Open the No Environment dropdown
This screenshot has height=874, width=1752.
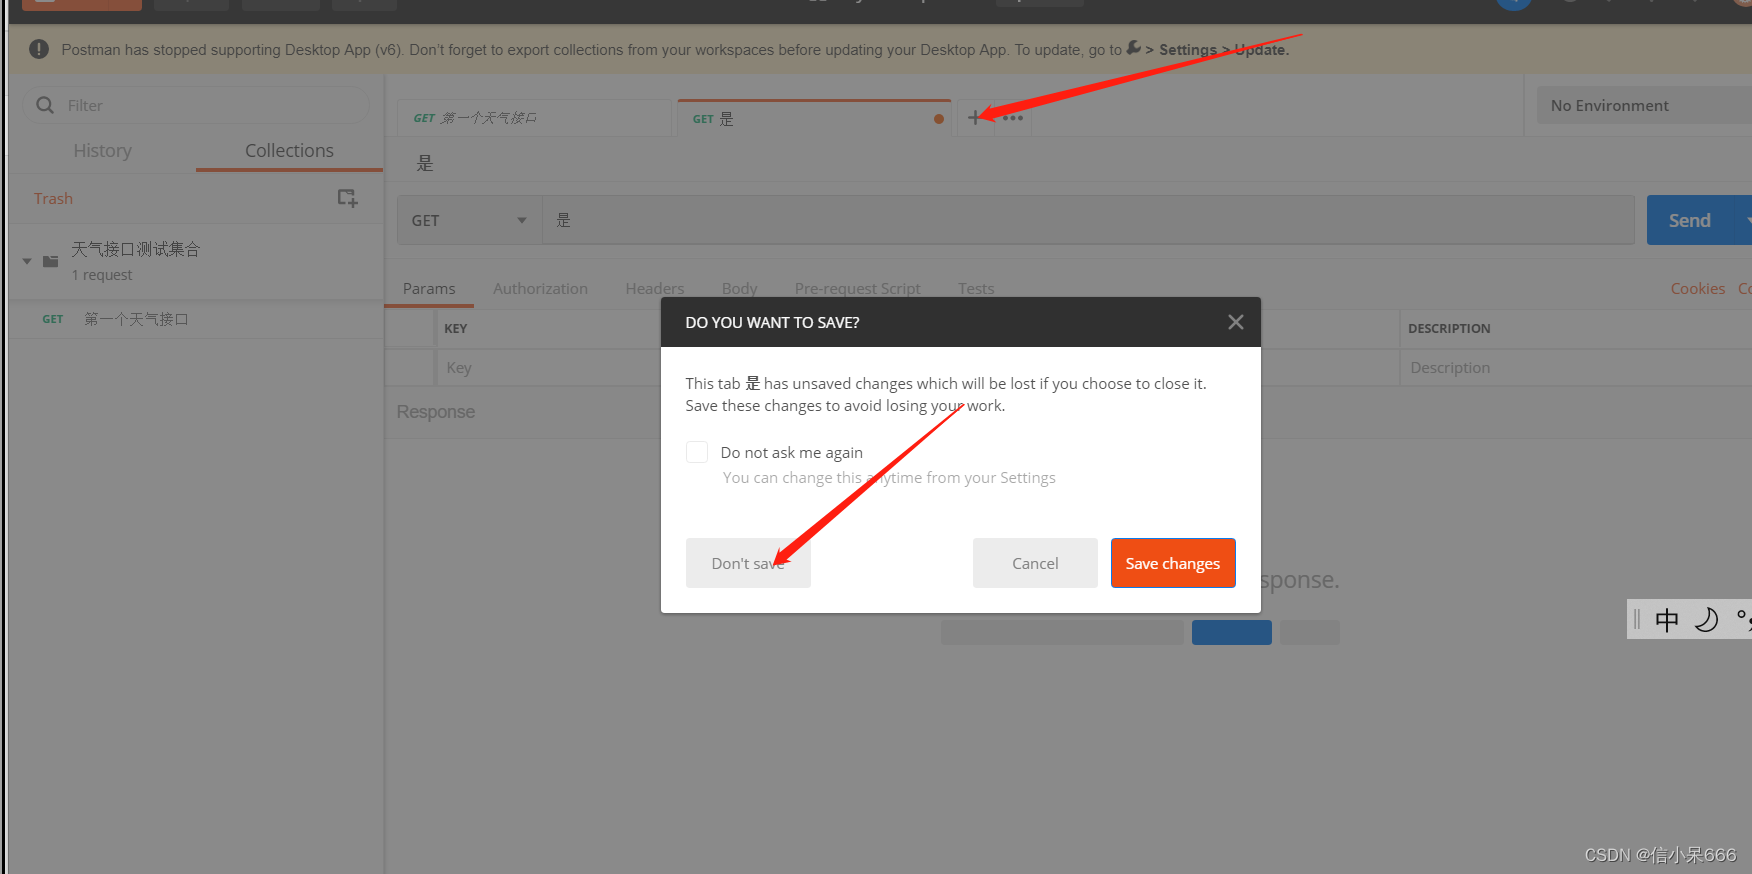pos(1644,105)
